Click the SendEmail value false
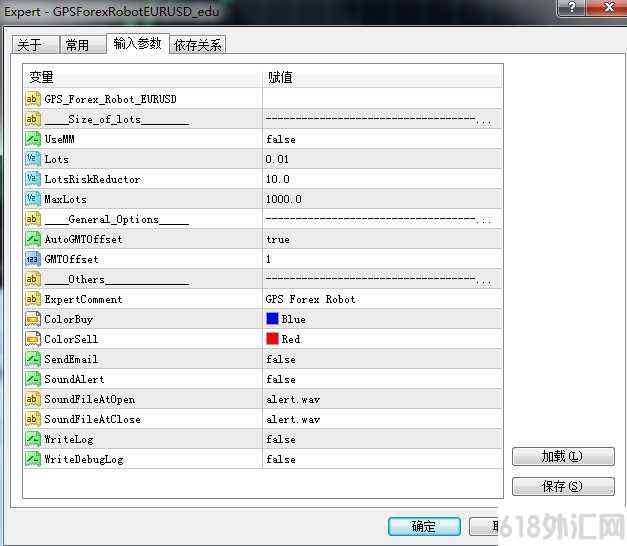This screenshot has width=627, height=546. click(x=281, y=359)
